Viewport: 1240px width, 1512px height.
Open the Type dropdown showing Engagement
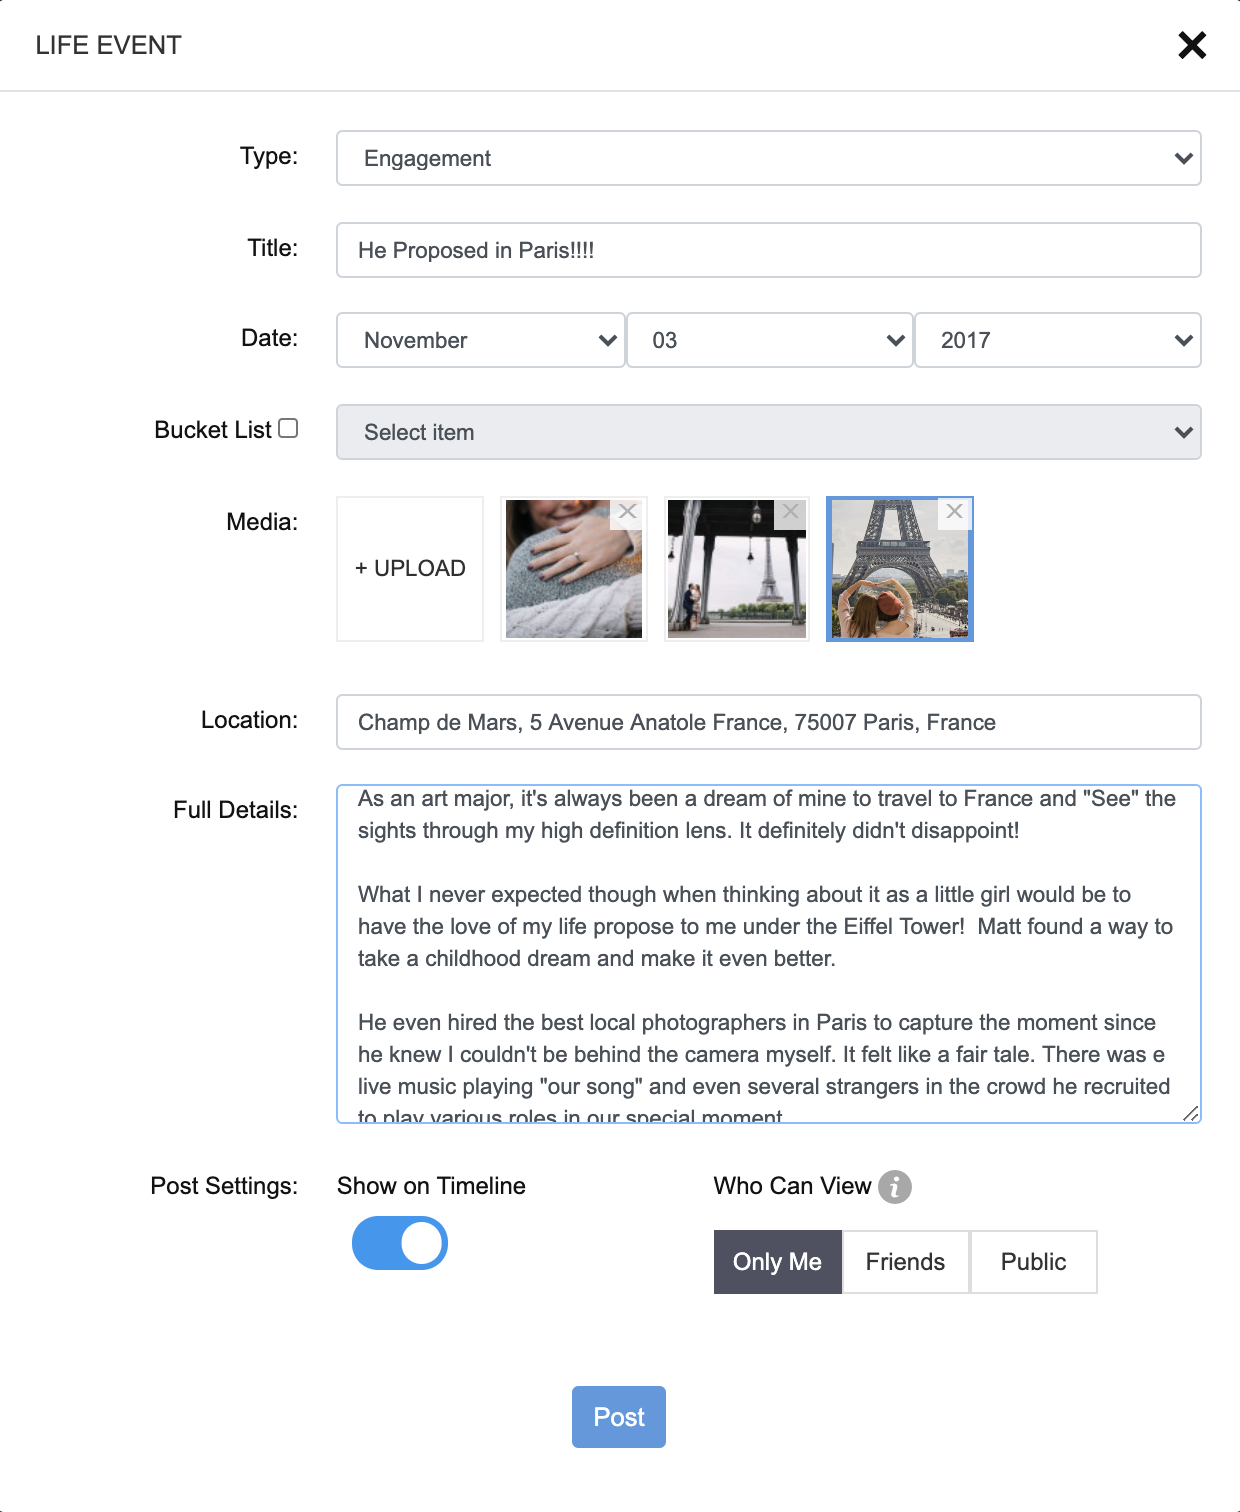[768, 158]
